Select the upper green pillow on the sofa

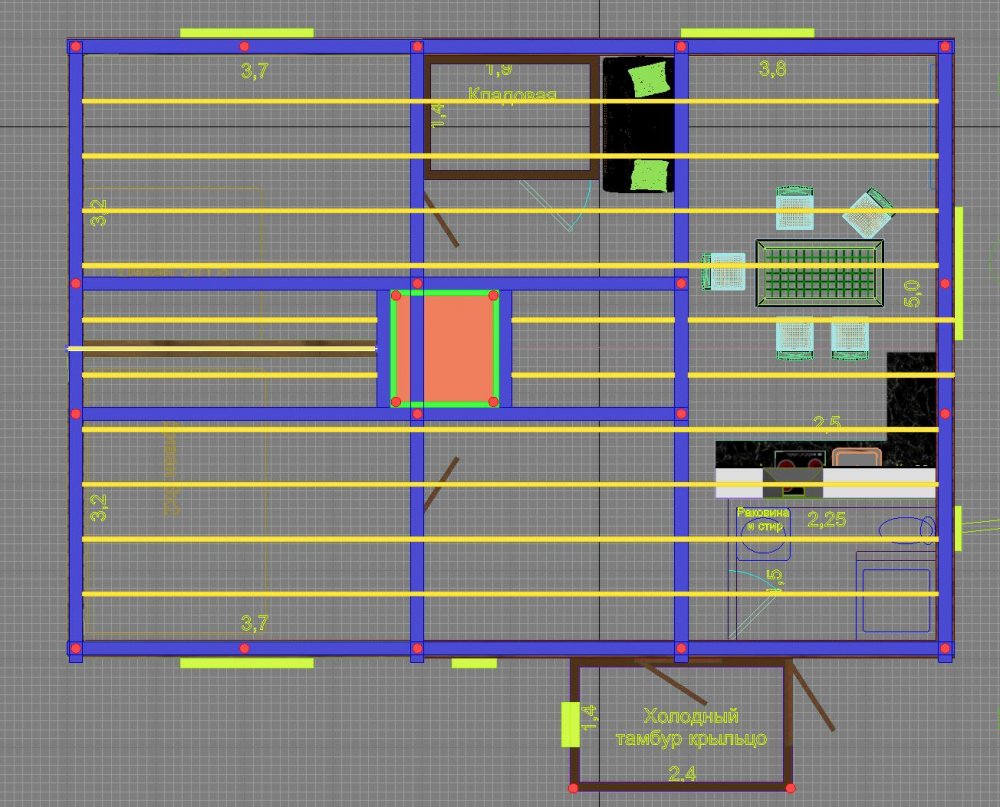[648, 76]
